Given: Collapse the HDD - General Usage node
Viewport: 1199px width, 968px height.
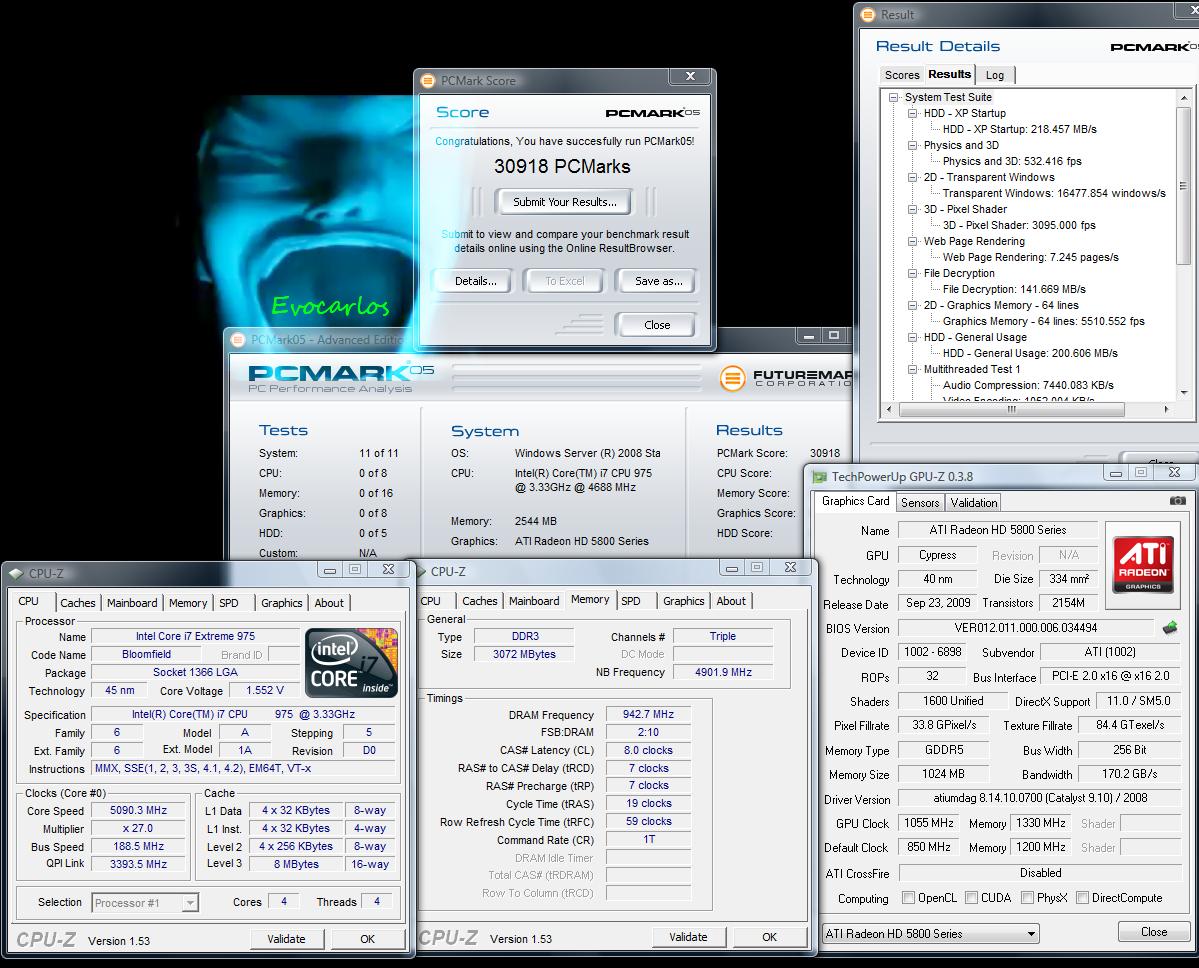Looking at the screenshot, I should pos(912,337).
